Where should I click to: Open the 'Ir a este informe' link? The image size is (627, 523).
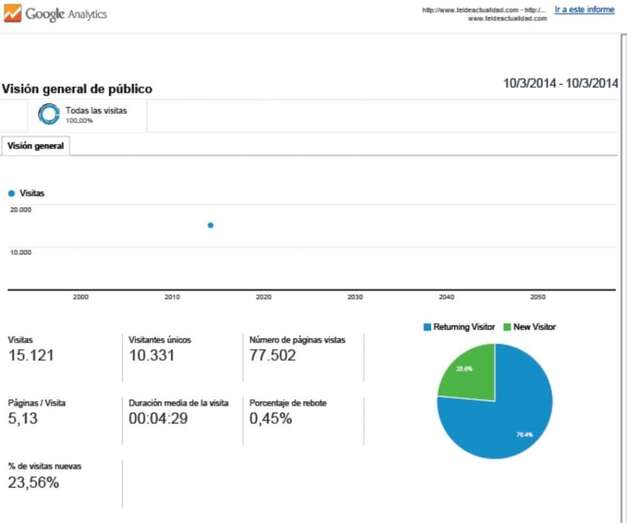584,10
